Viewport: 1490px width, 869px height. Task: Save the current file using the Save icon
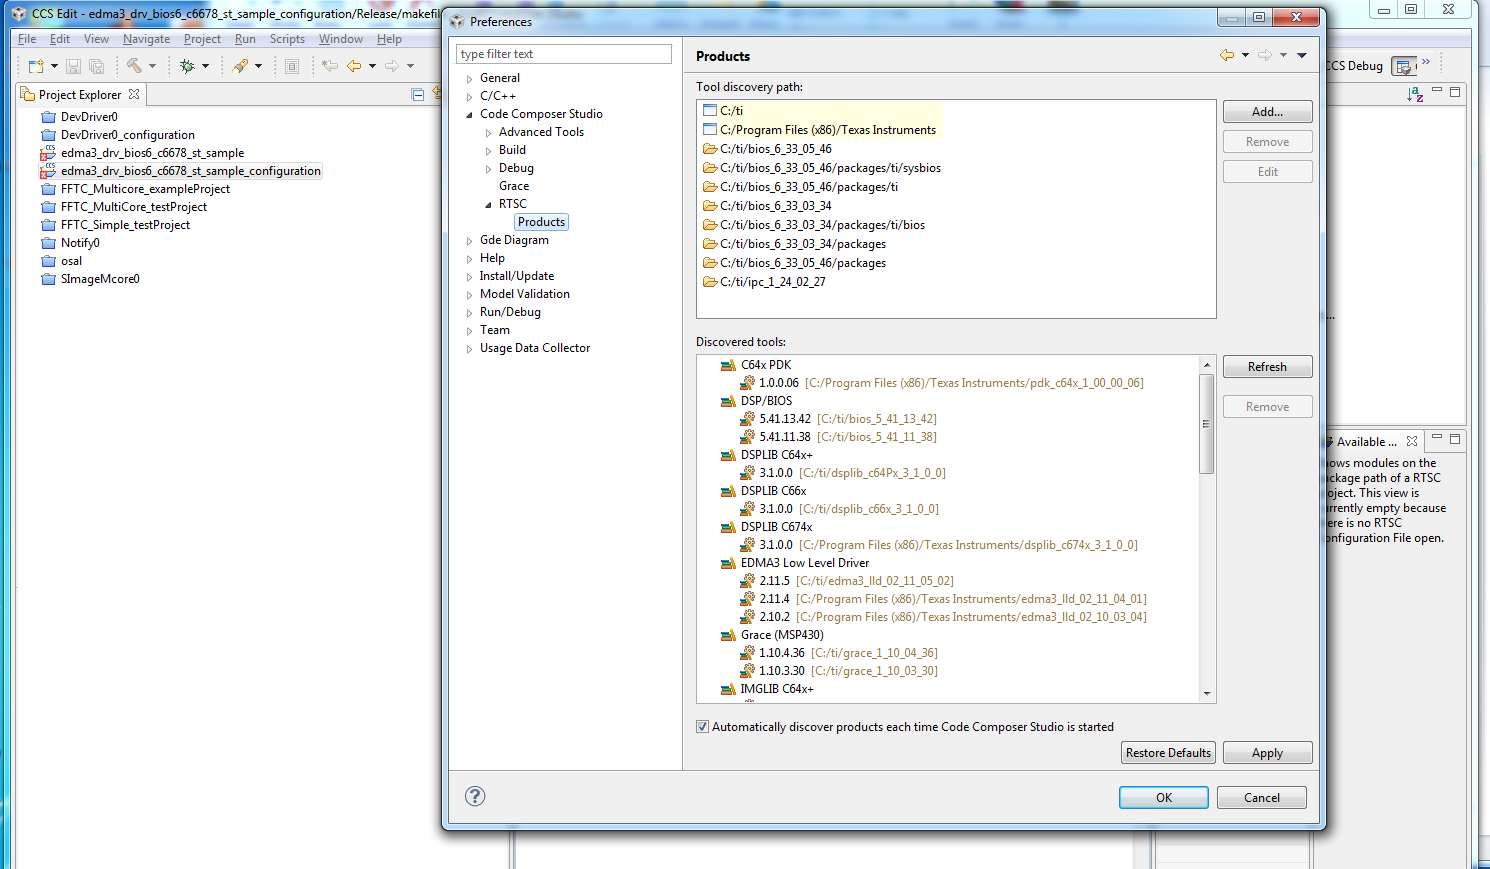pos(73,65)
